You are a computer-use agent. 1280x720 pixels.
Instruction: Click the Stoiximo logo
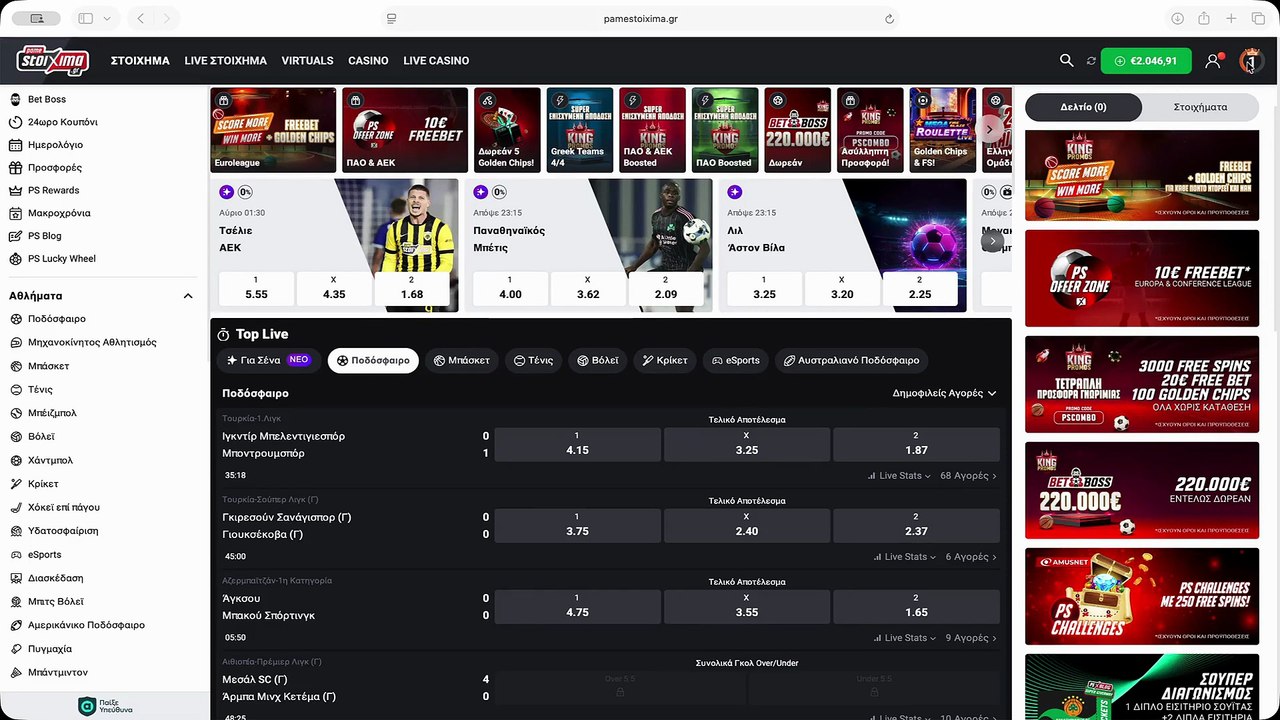53,61
